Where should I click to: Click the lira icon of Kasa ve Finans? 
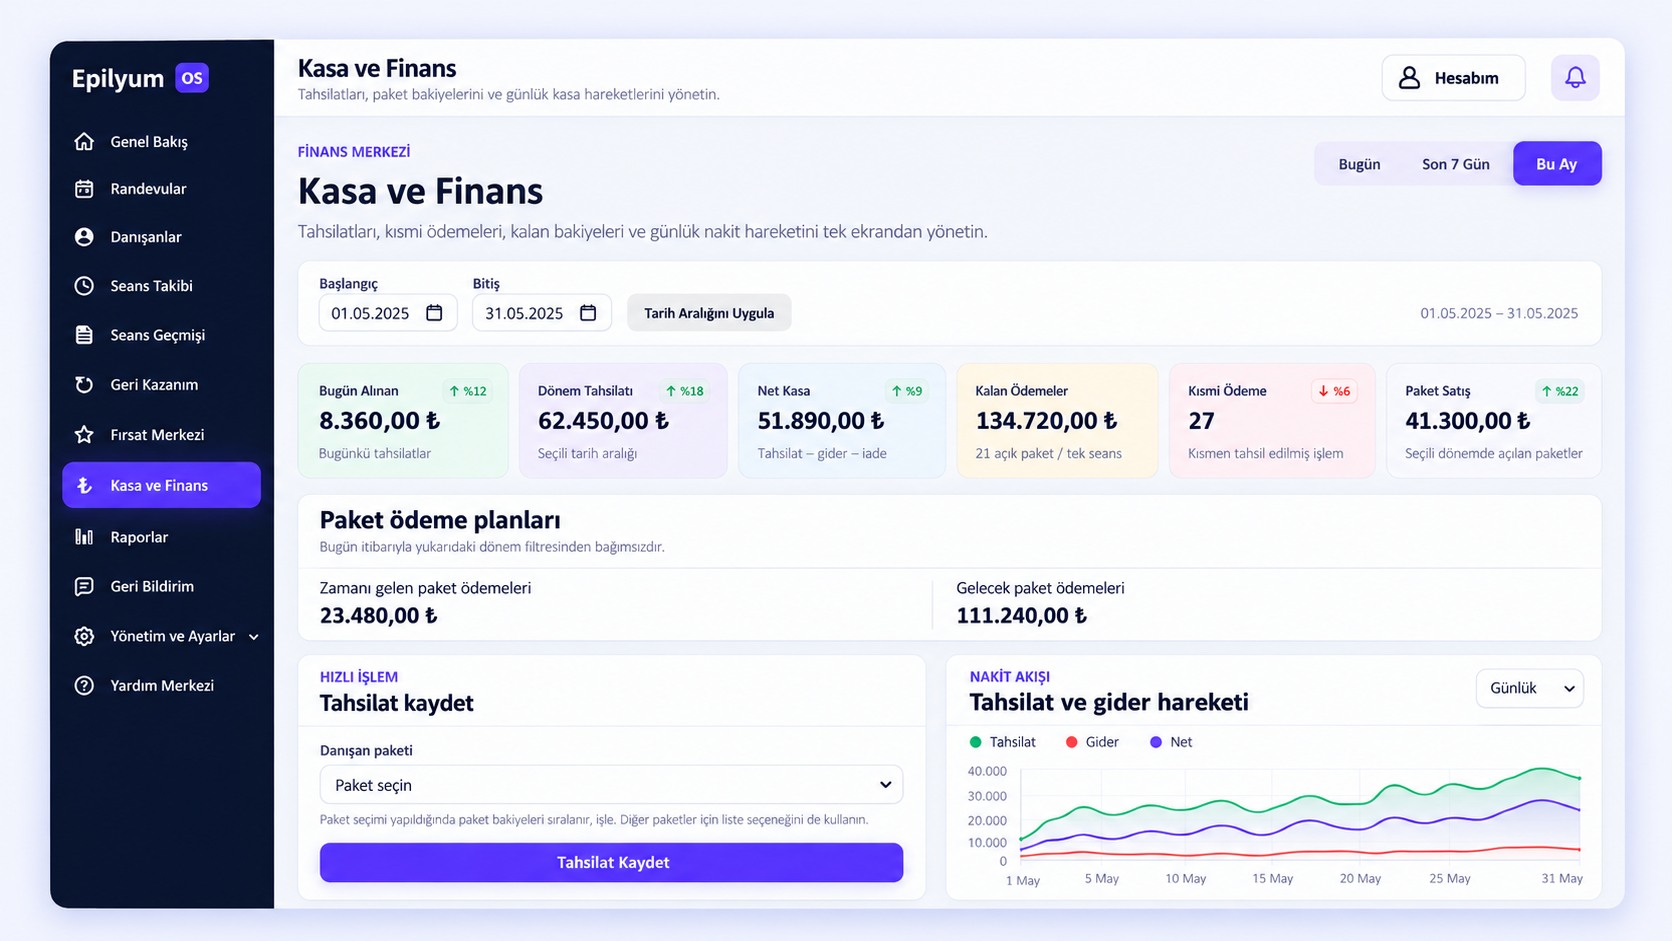(x=84, y=485)
